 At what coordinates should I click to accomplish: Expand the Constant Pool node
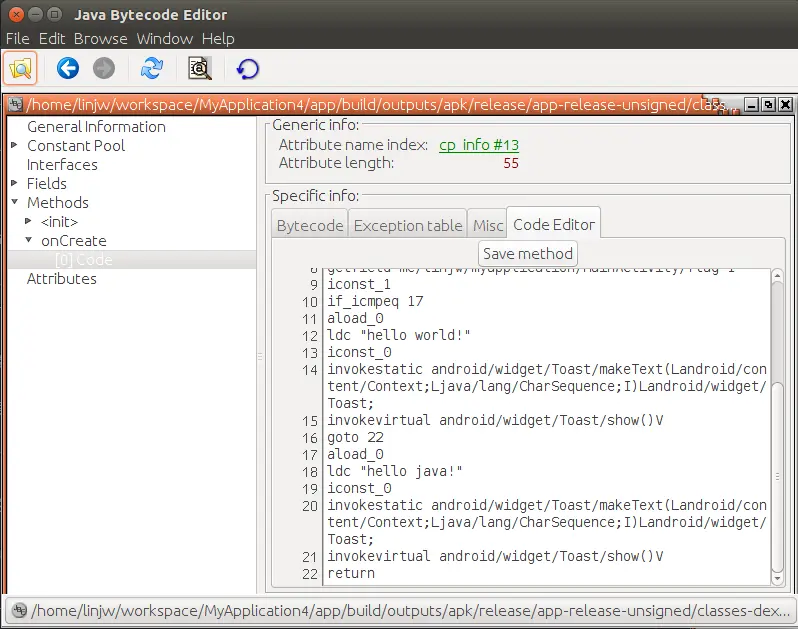[x=14, y=145]
